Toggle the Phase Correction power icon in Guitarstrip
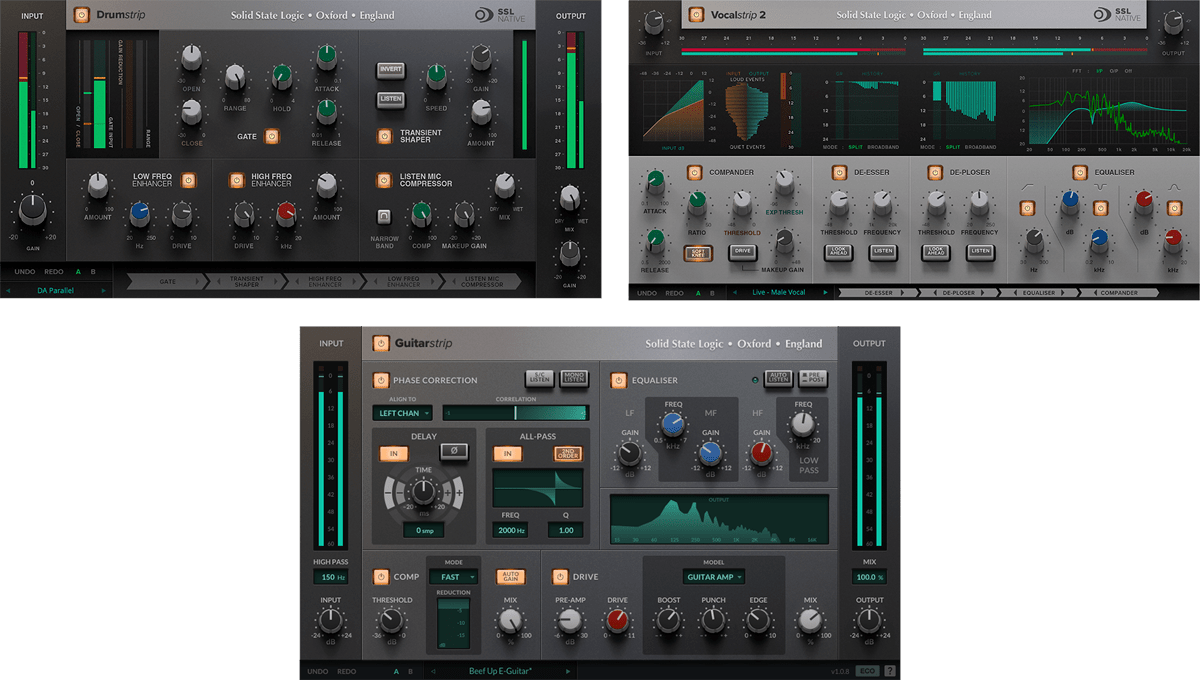 tap(380, 380)
